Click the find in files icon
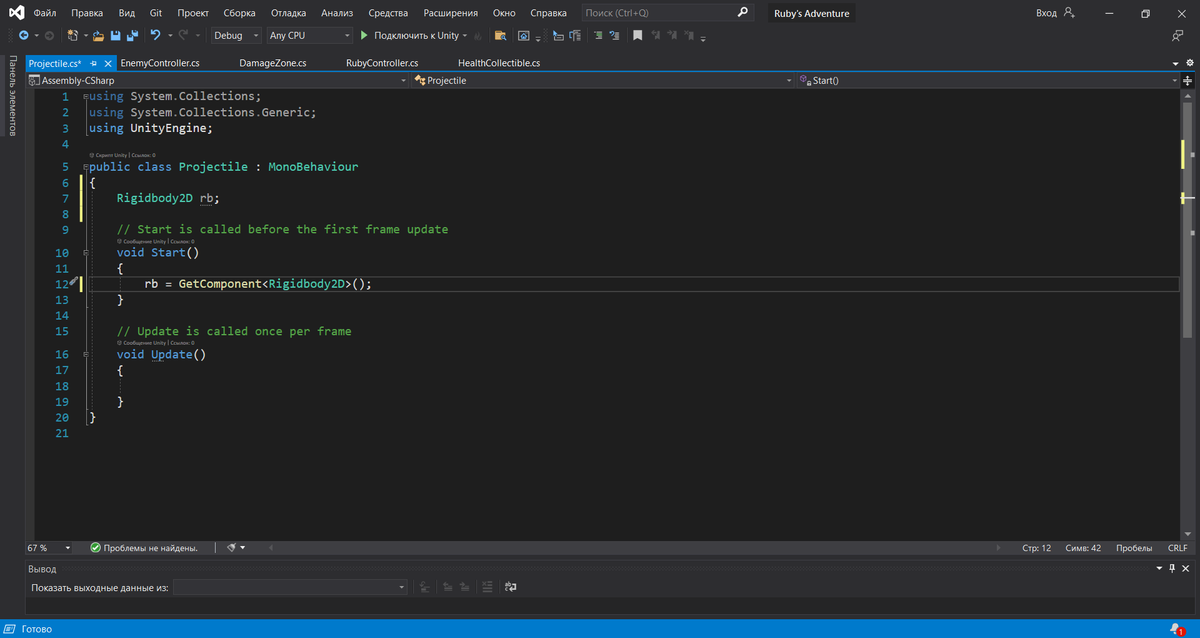The height and width of the screenshot is (638, 1200). pyautogui.click(x=500, y=35)
